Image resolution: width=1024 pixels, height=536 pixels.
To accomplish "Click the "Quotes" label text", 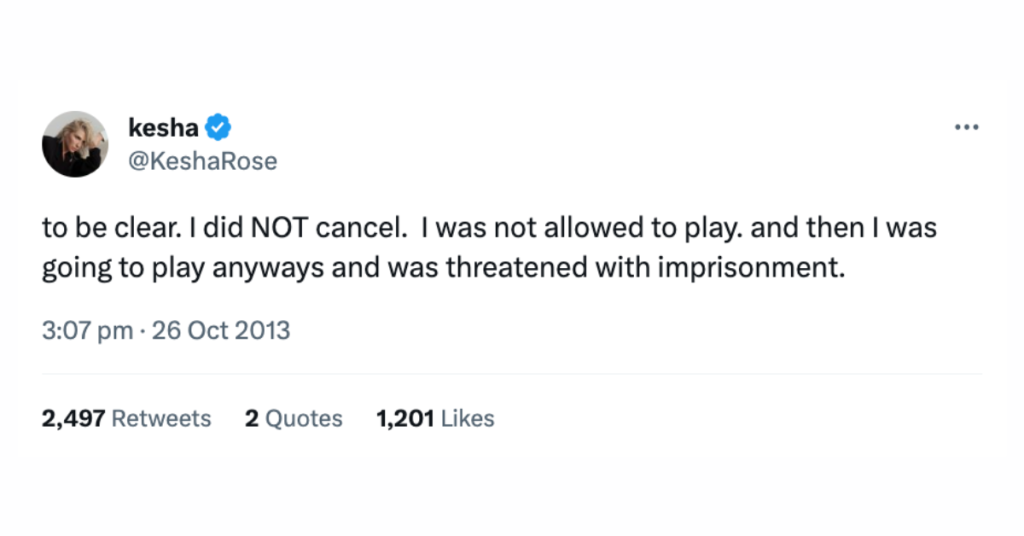I will (x=304, y=418).
